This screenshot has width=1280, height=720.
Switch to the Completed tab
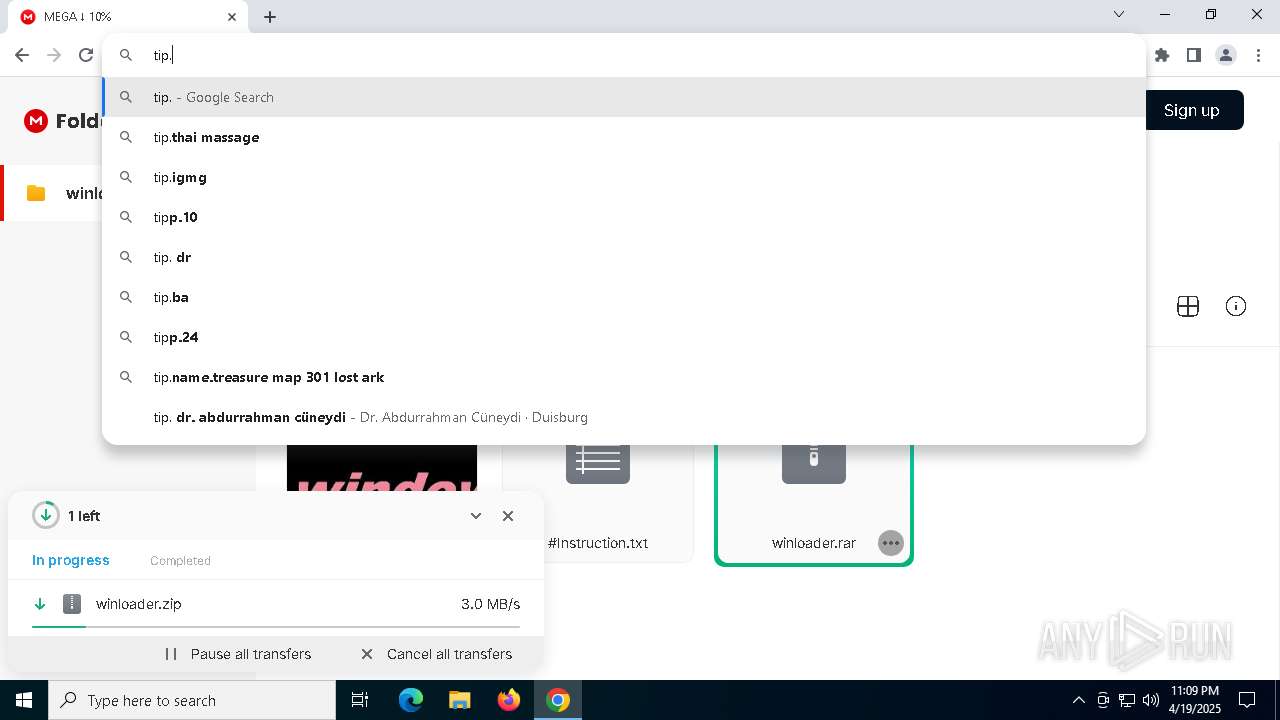[x=180, y=561]
